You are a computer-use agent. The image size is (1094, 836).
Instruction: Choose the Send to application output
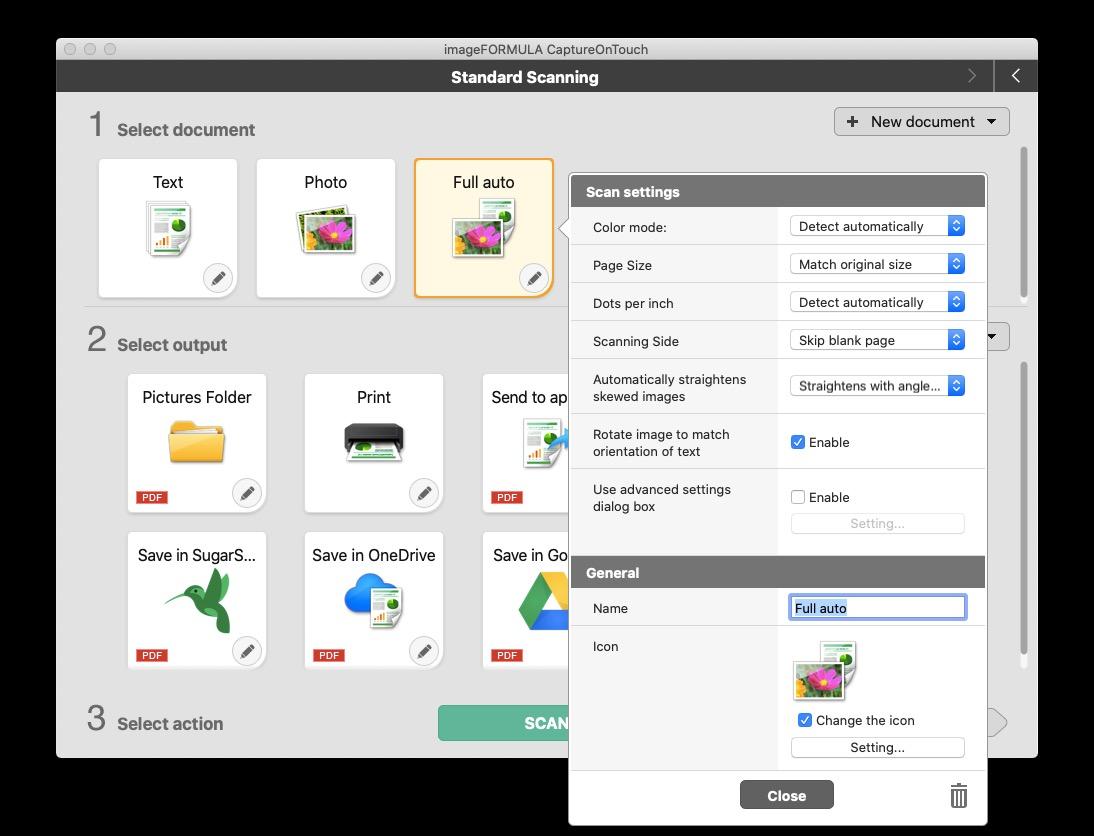[525, 443]
